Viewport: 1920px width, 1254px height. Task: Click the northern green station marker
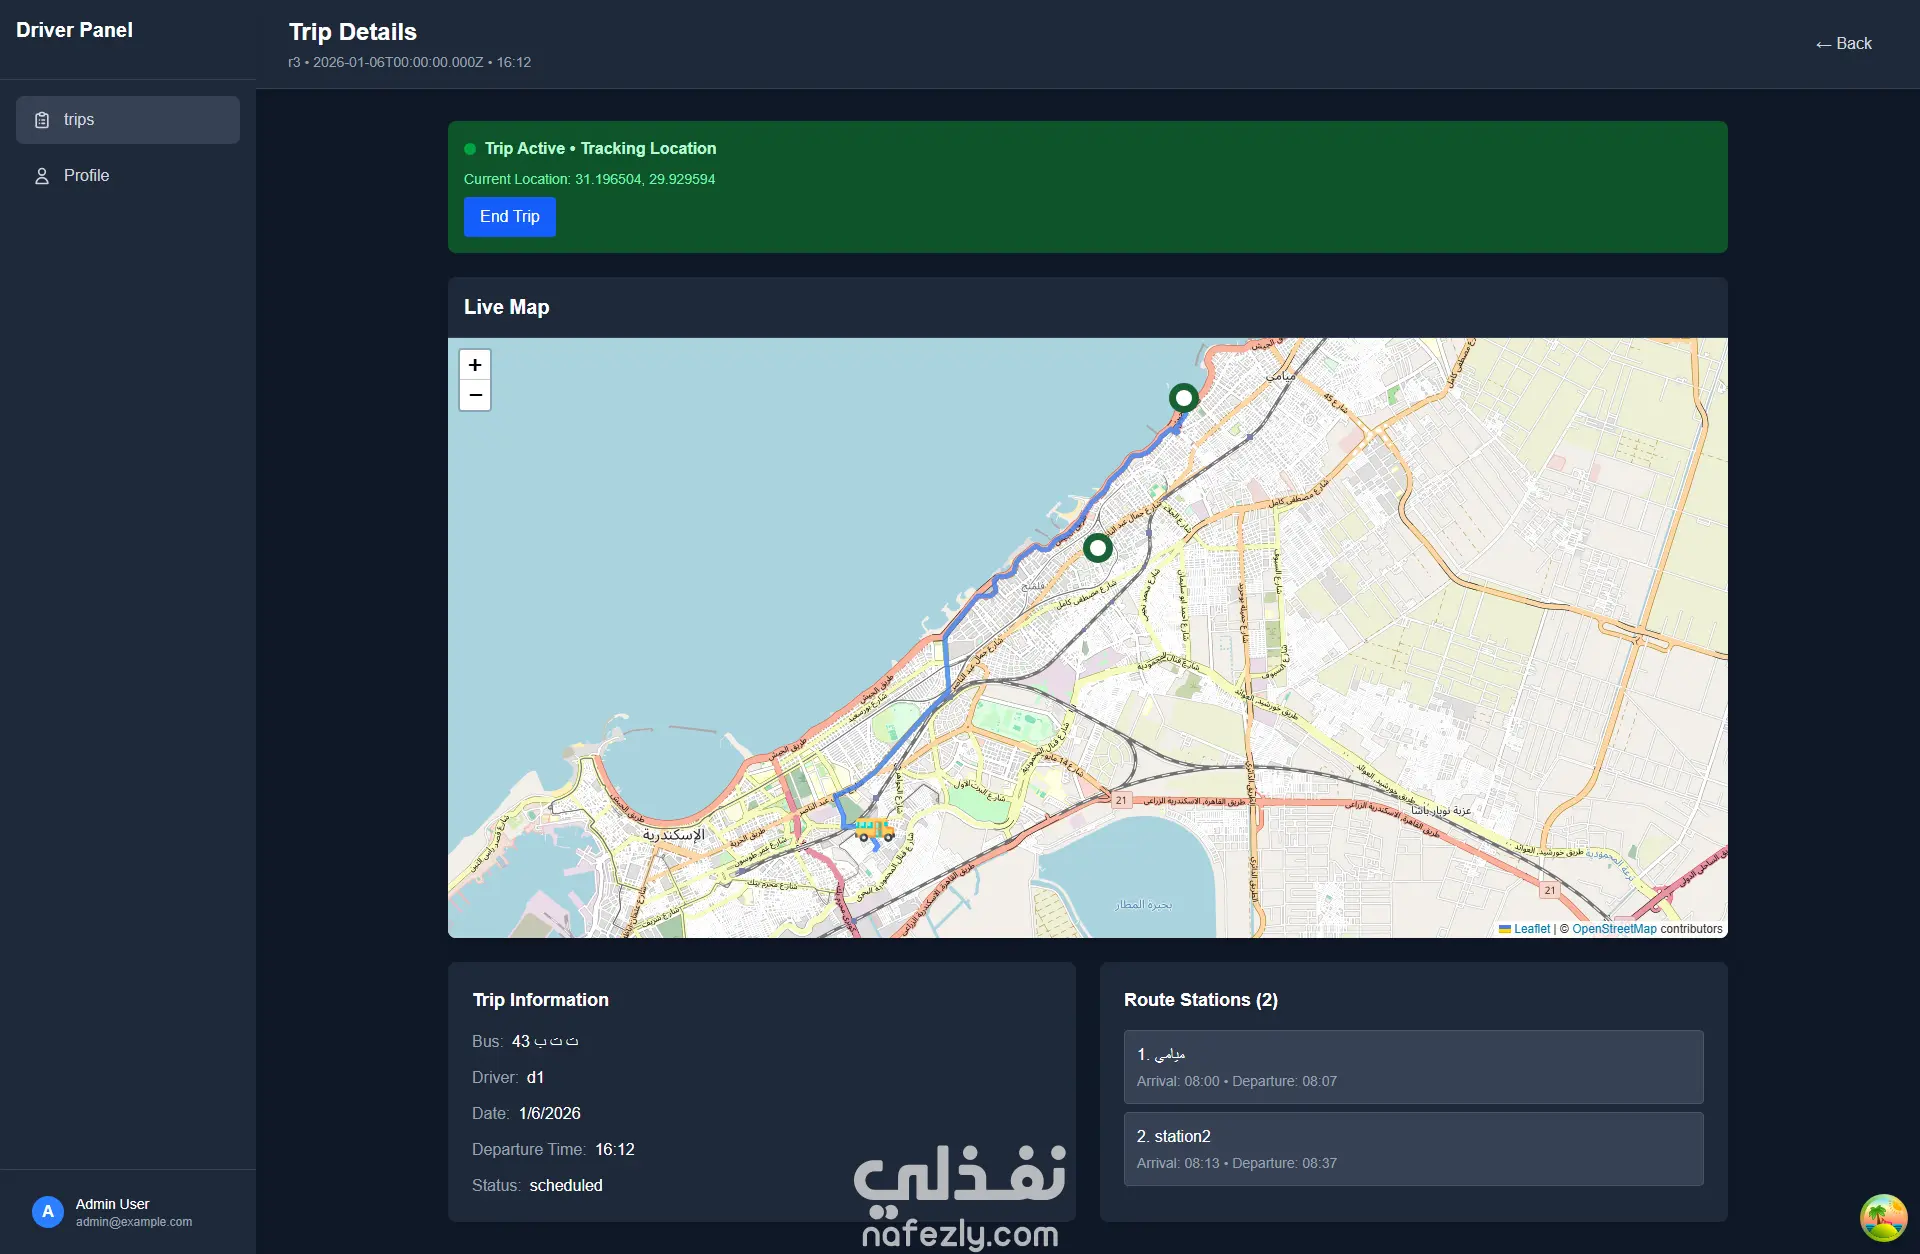pos(1183,398)
